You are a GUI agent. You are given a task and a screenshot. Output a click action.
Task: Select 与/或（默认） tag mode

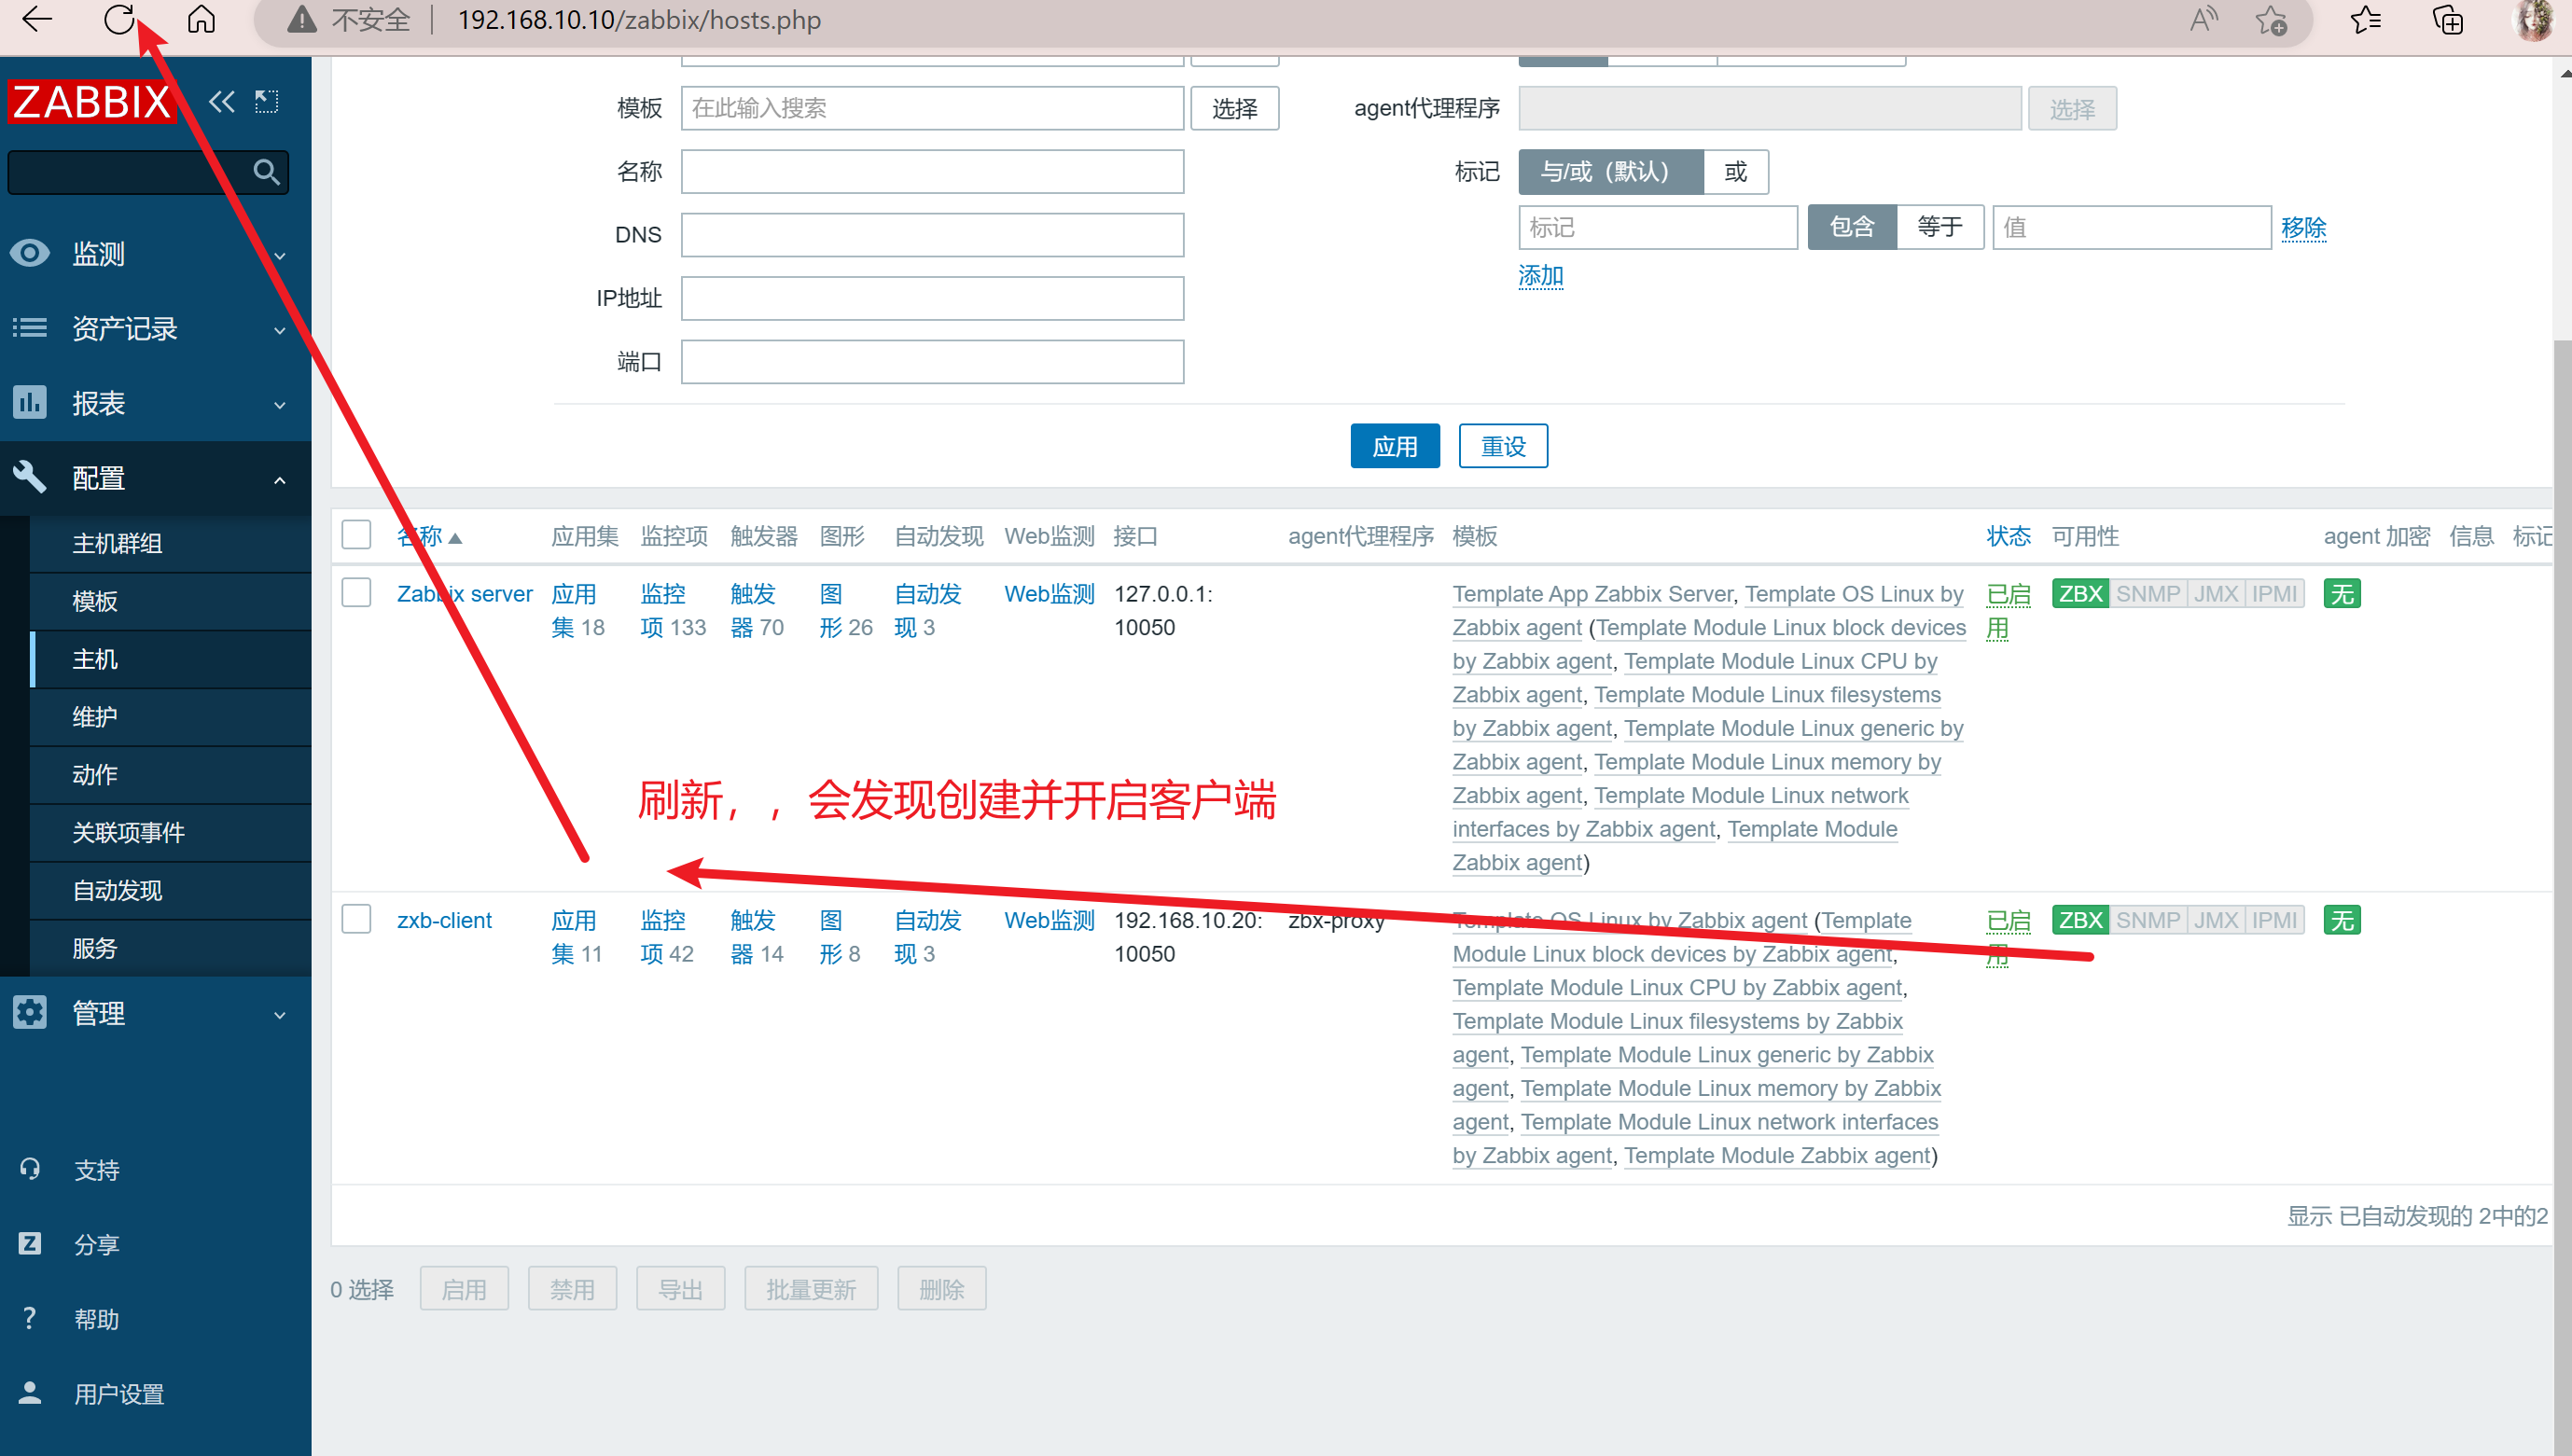pos(1610,172)
